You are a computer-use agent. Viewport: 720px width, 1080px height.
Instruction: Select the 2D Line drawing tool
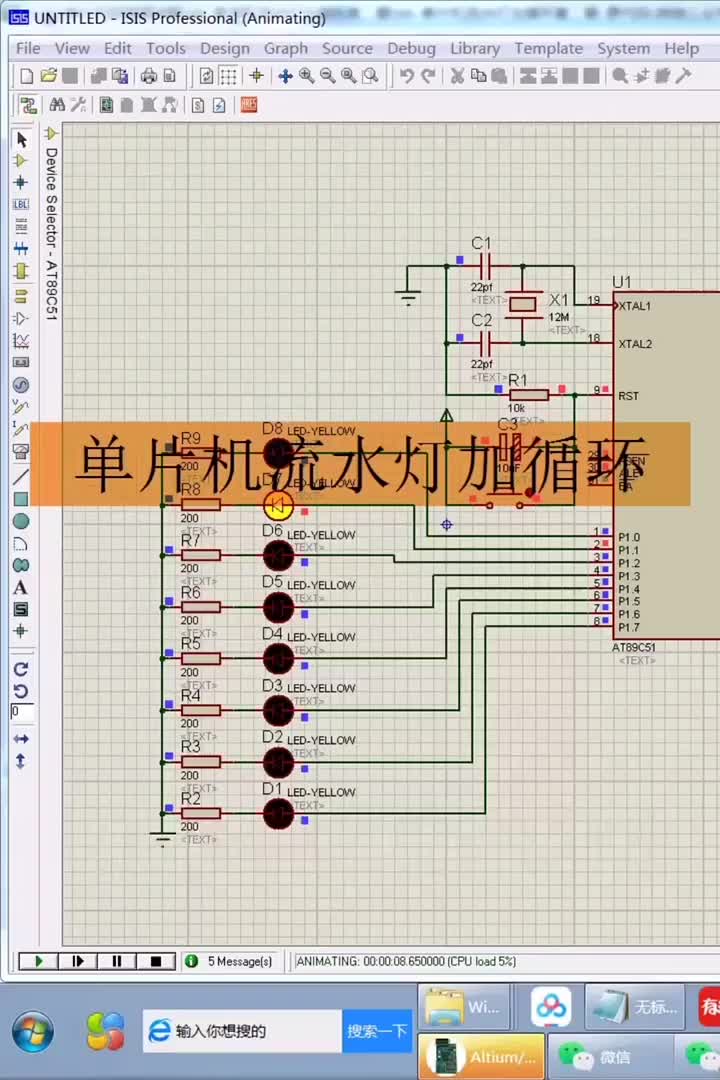[21, 477]
